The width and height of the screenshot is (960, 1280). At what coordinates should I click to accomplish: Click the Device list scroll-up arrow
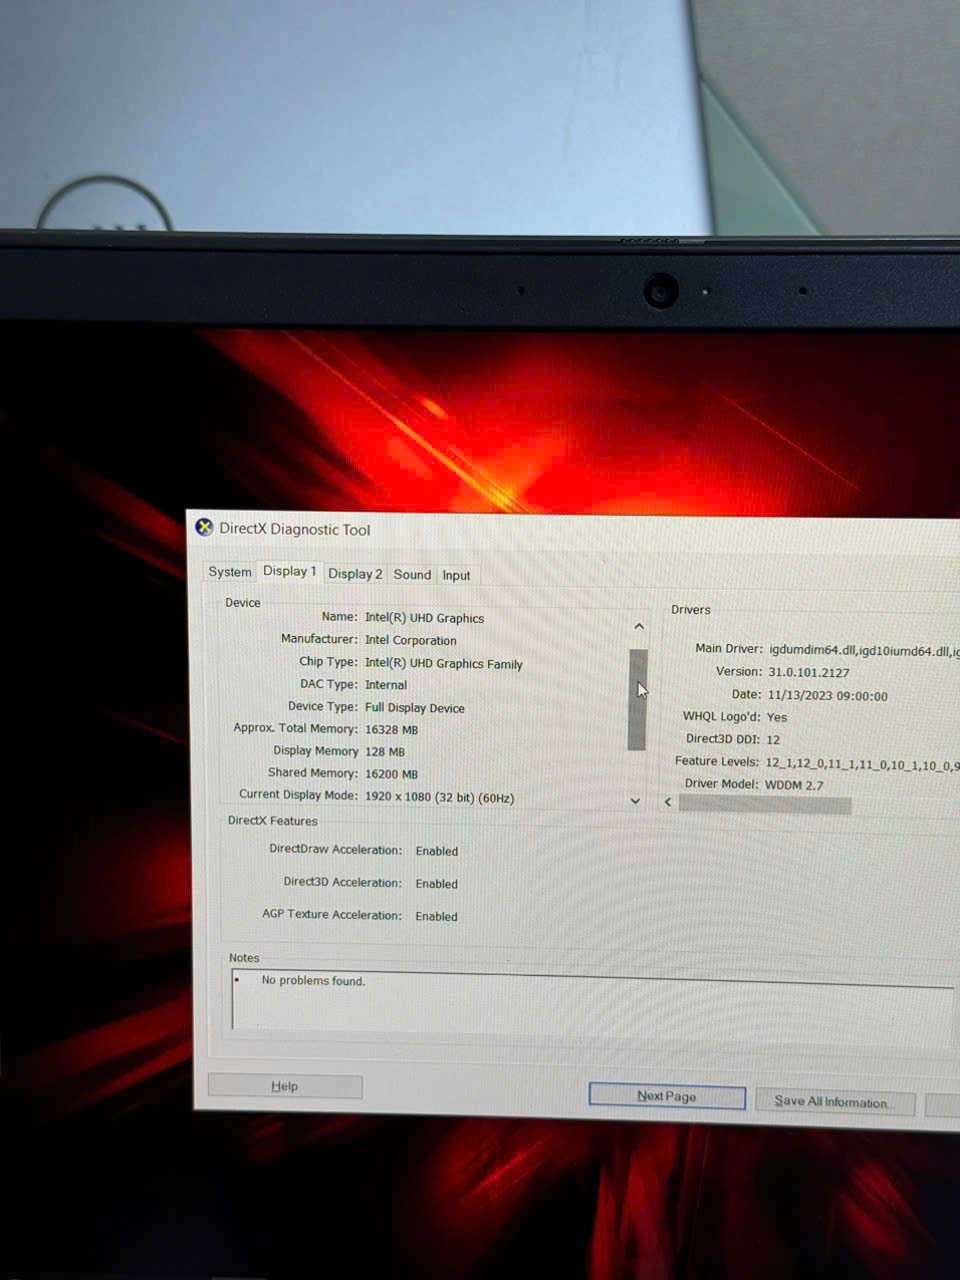pyautogui.click(x=638, y=626)
